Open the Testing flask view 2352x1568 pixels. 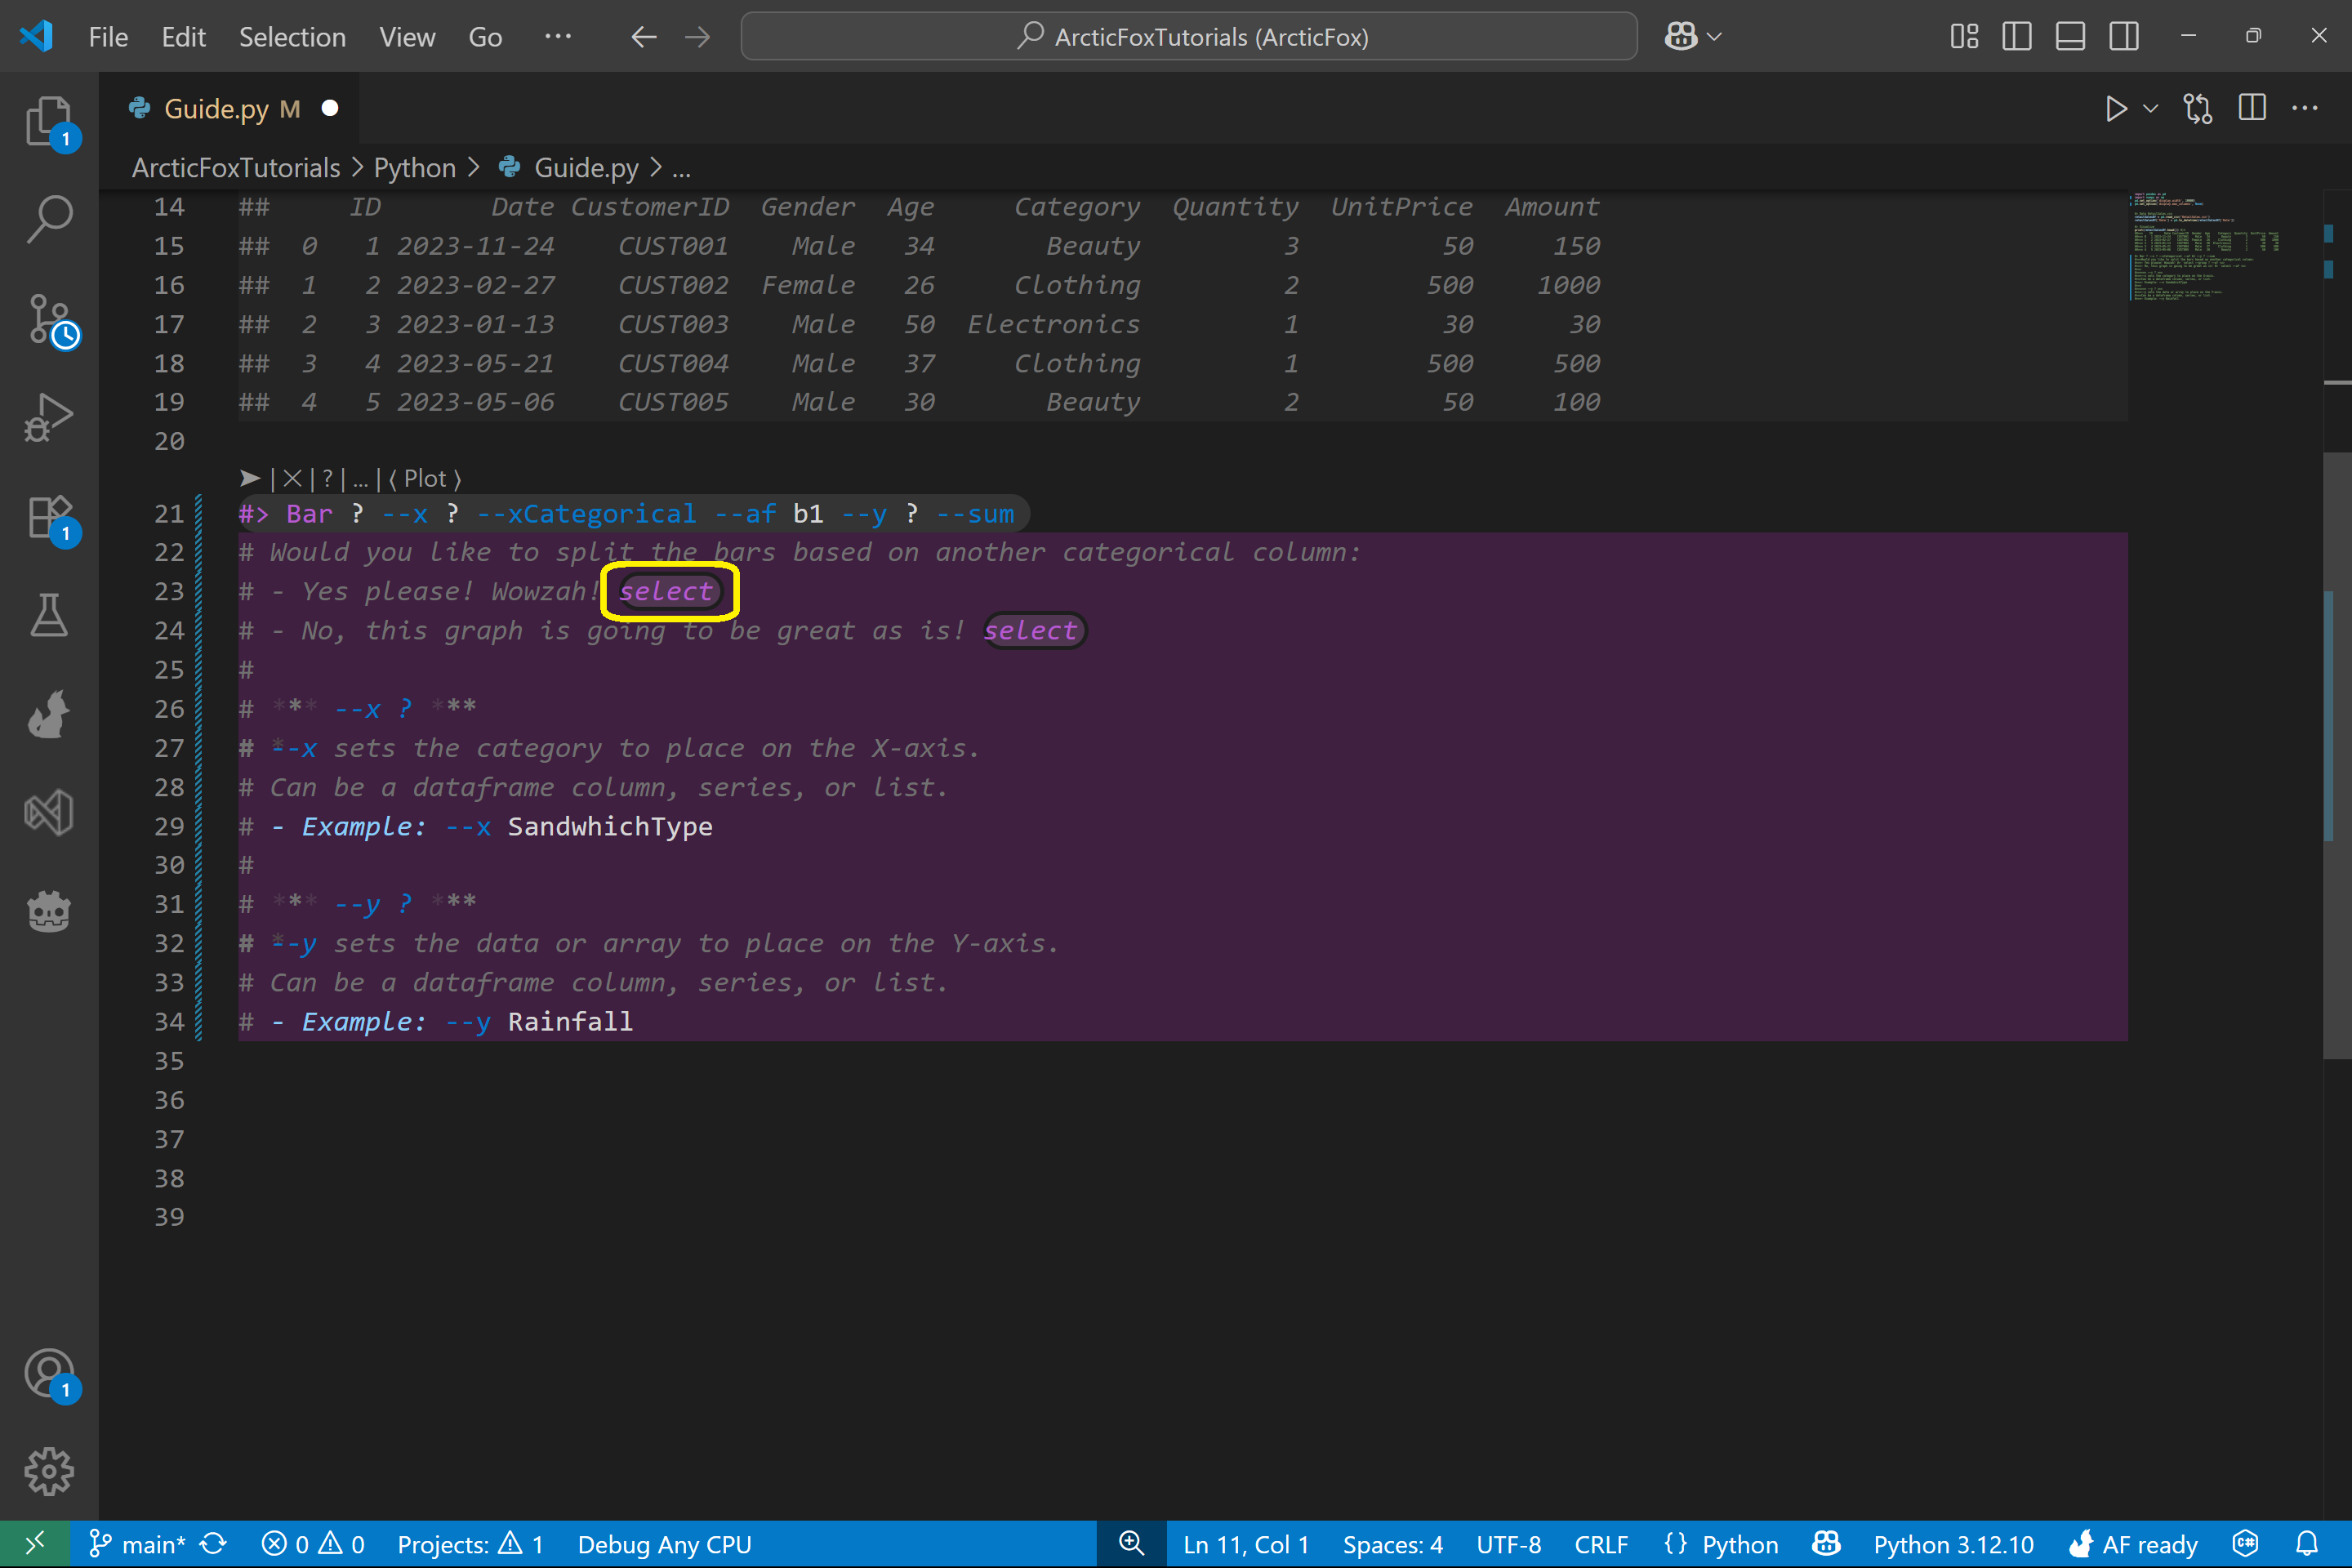[x=49, y=615]
